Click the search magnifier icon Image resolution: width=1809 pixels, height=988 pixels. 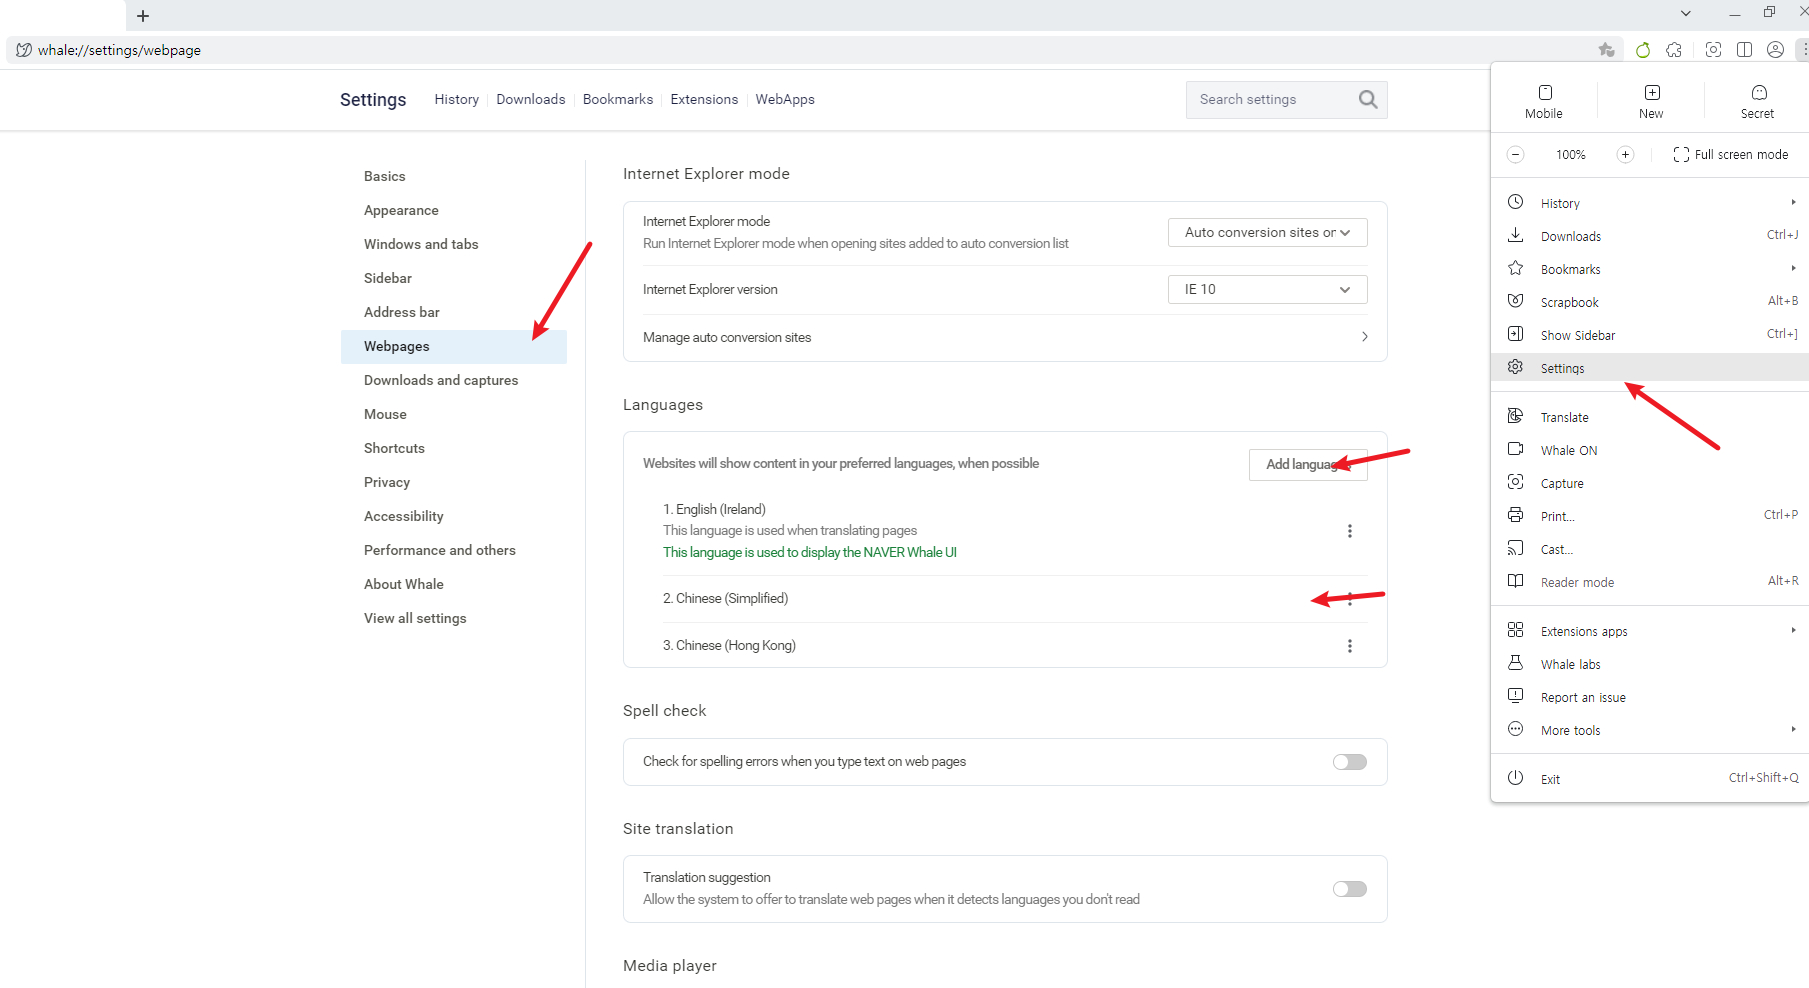coord(1368,99)
